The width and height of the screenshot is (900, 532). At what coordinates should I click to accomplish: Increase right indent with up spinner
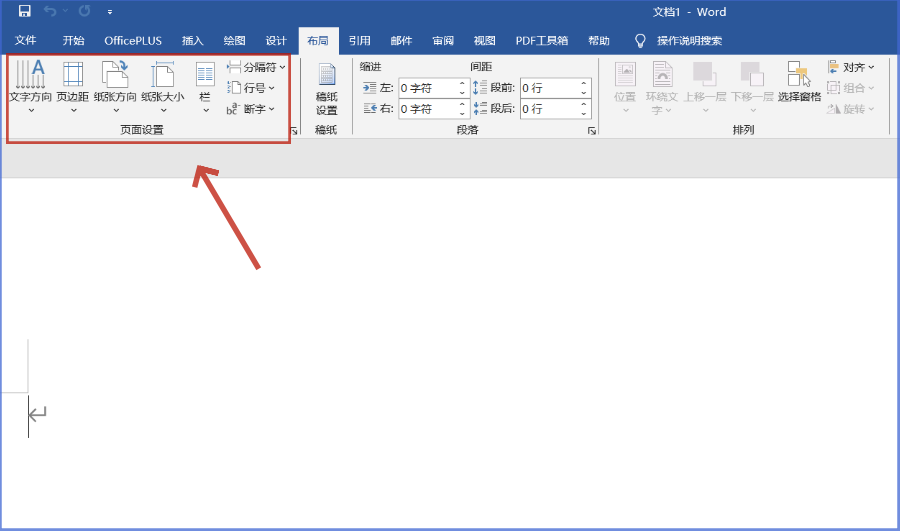coord(462,104)
